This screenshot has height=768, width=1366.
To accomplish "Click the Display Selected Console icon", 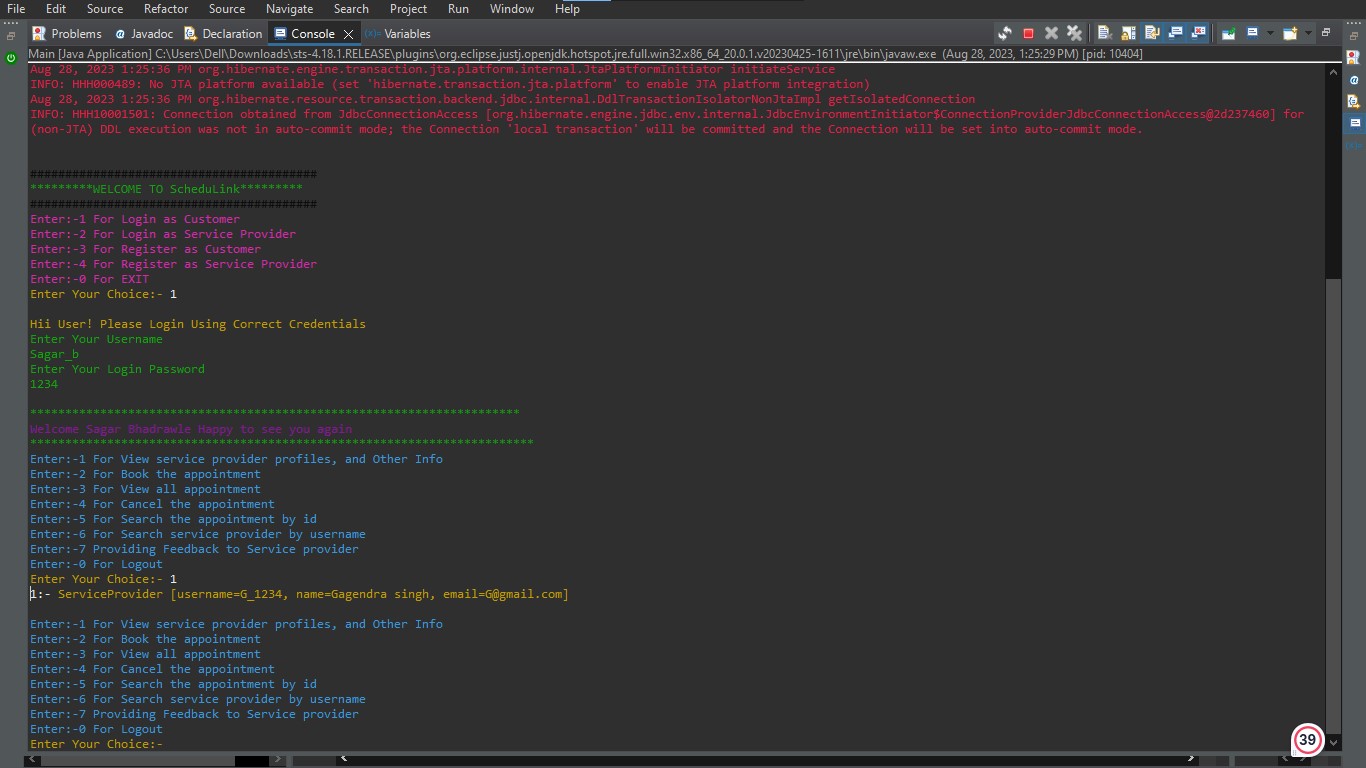I will click(x=1252, y=33).
